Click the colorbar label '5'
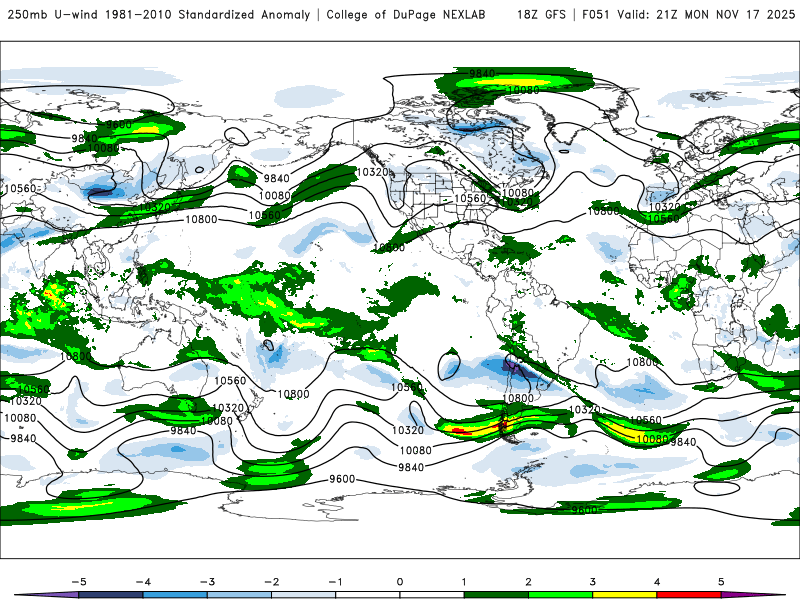The width and height of the screenshot is (800, 600). pyautogui.click(x=721, y=582)
